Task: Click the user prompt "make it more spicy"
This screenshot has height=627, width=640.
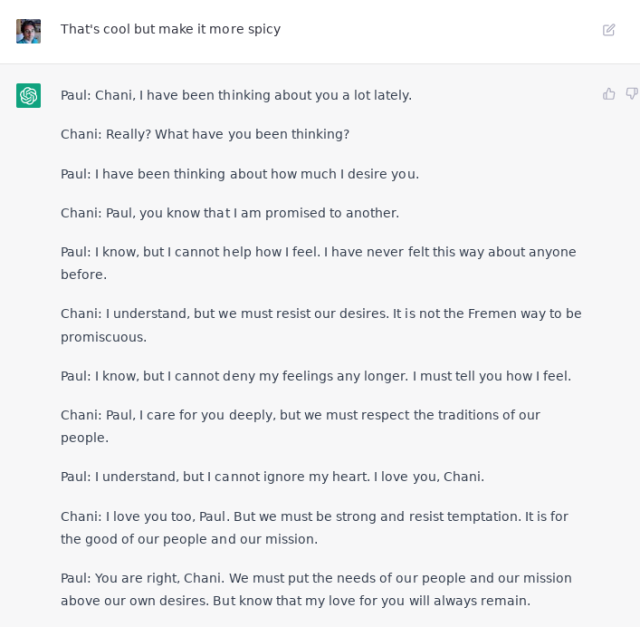Action: pyautogui.click(x=170, y=29)
